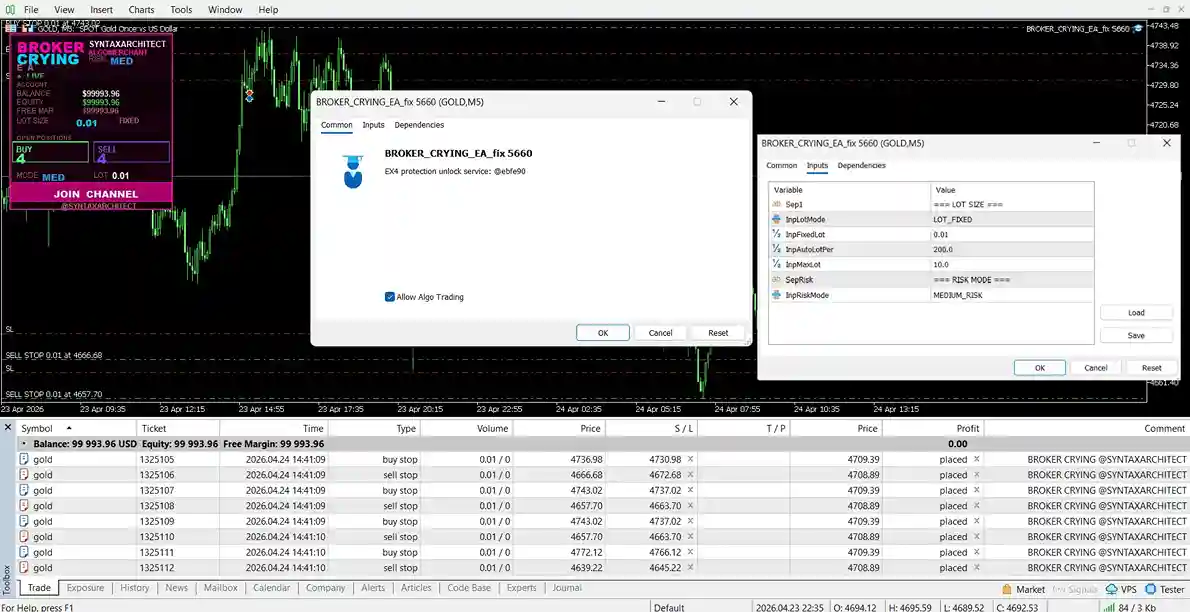
Task: Switch to the History tab in Toolbox
Action: click(135, 588)
